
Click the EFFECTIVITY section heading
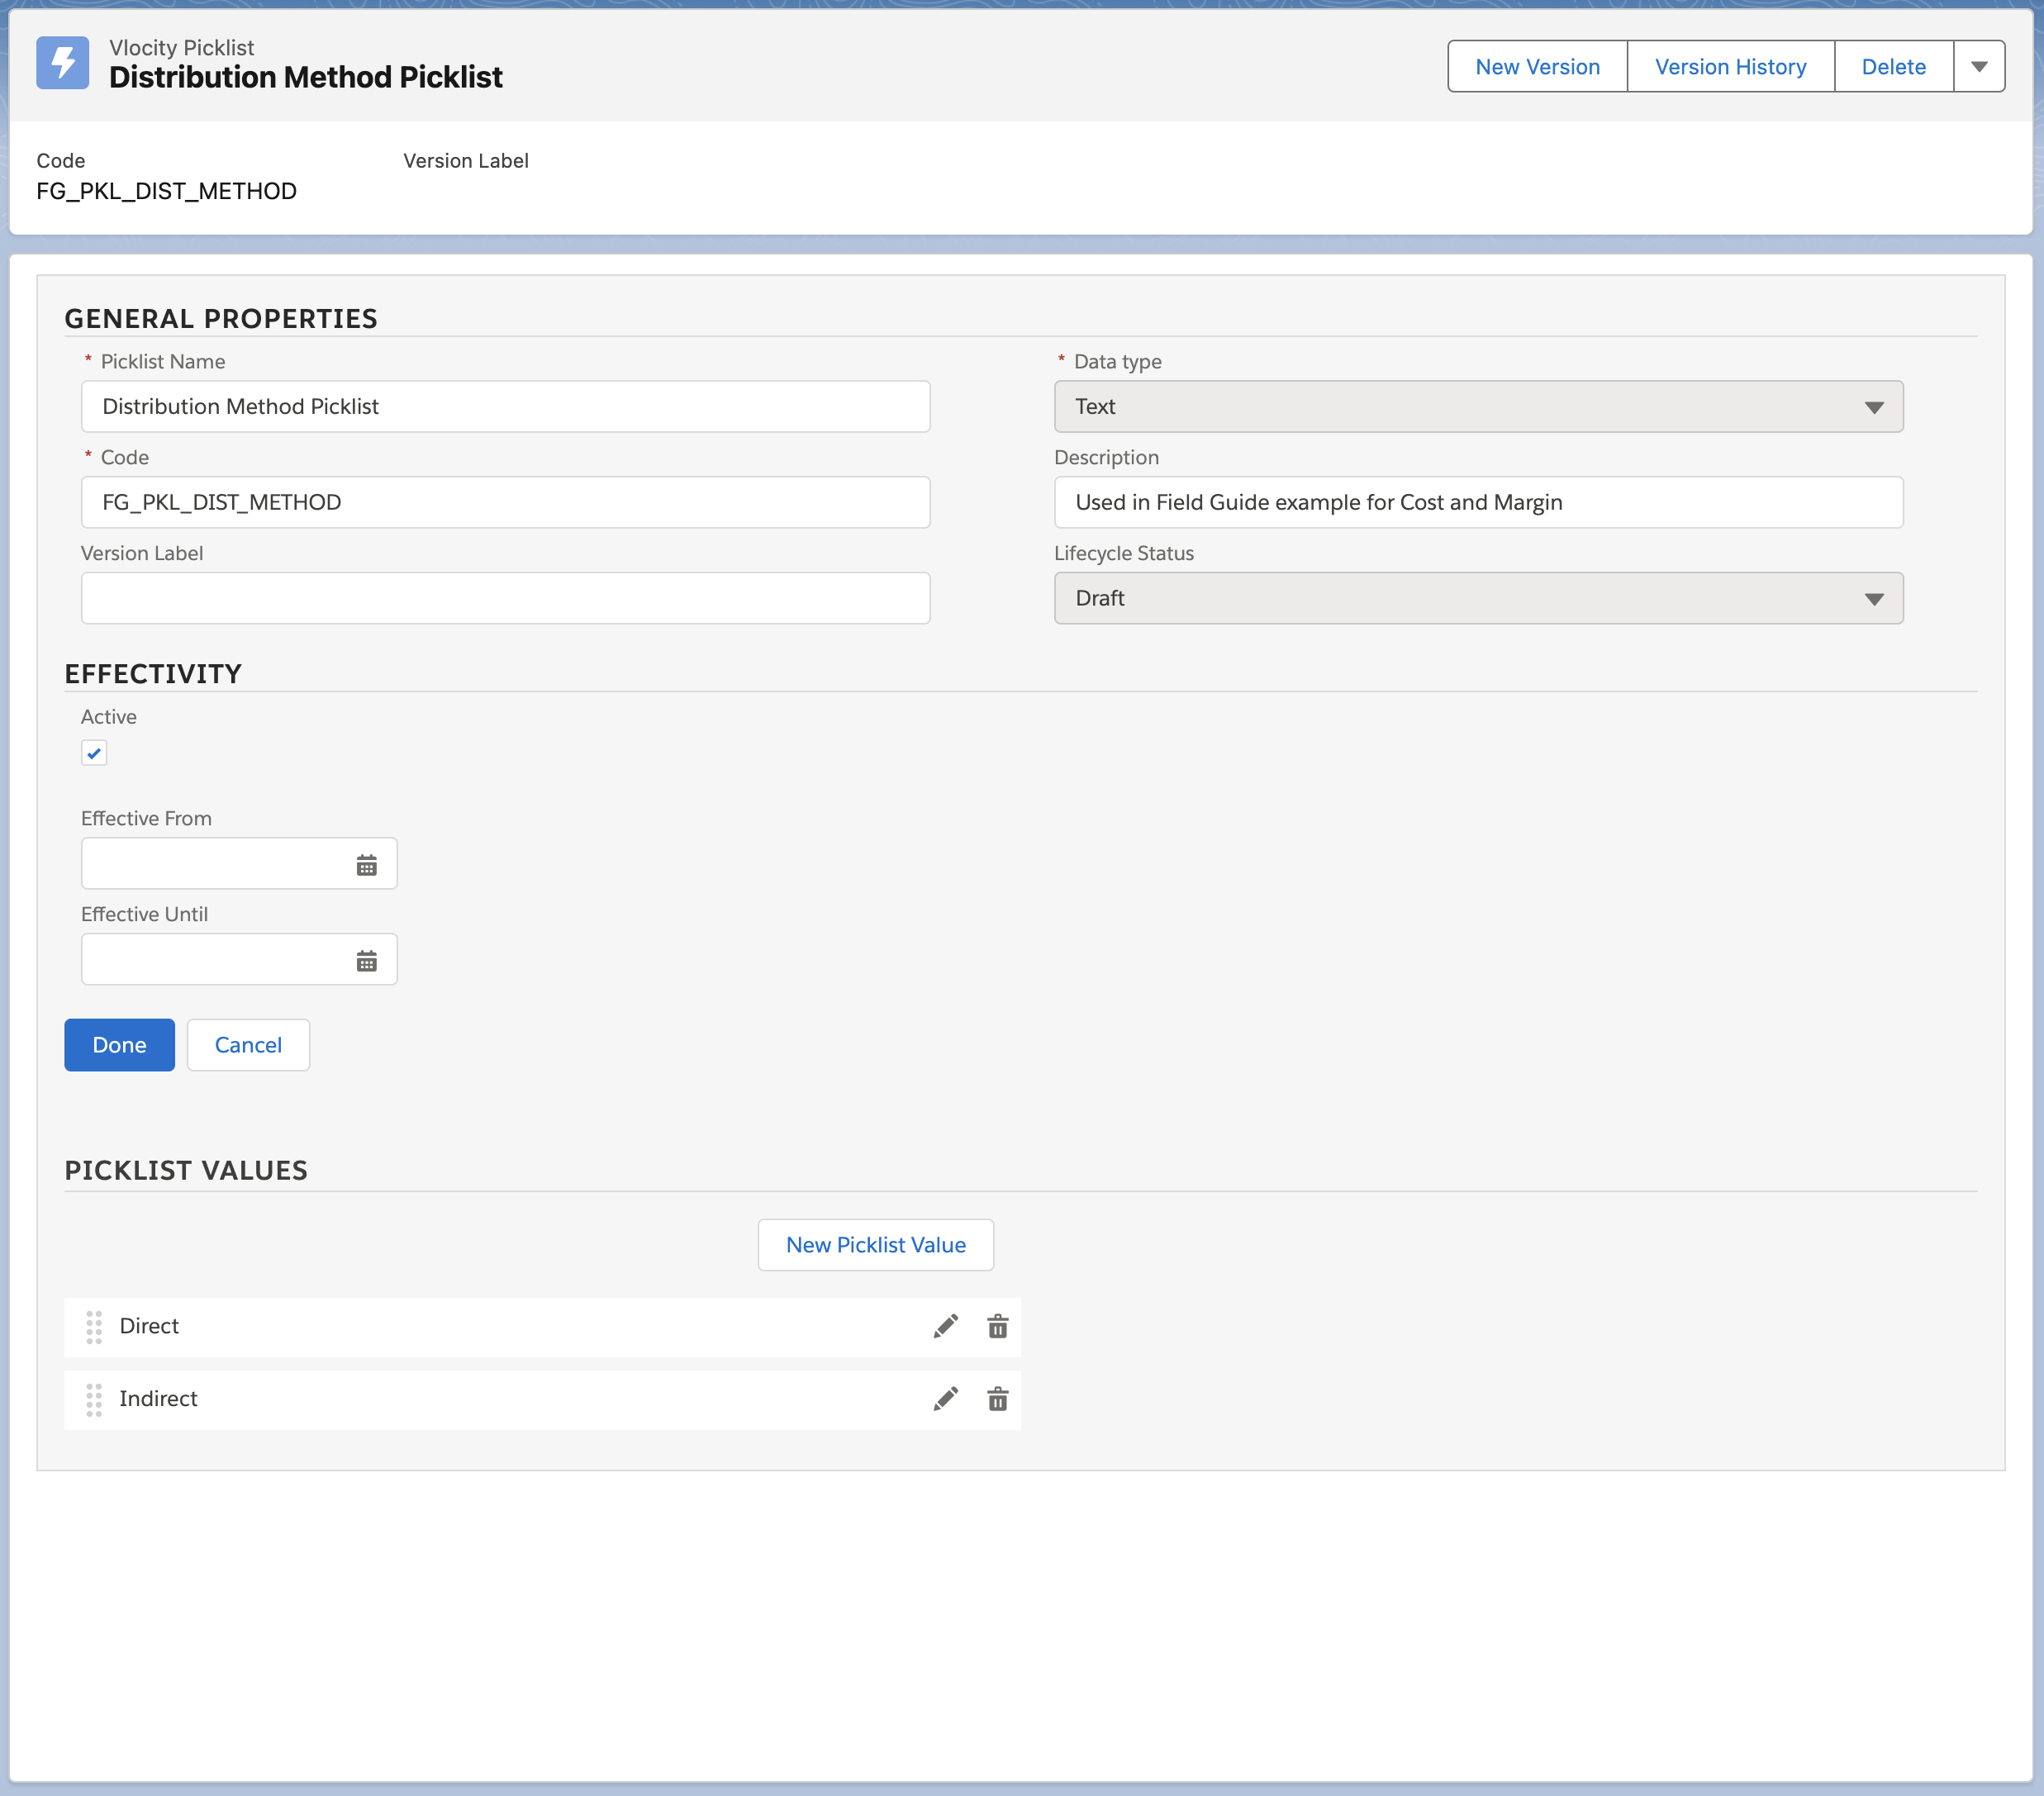(153, 674)
